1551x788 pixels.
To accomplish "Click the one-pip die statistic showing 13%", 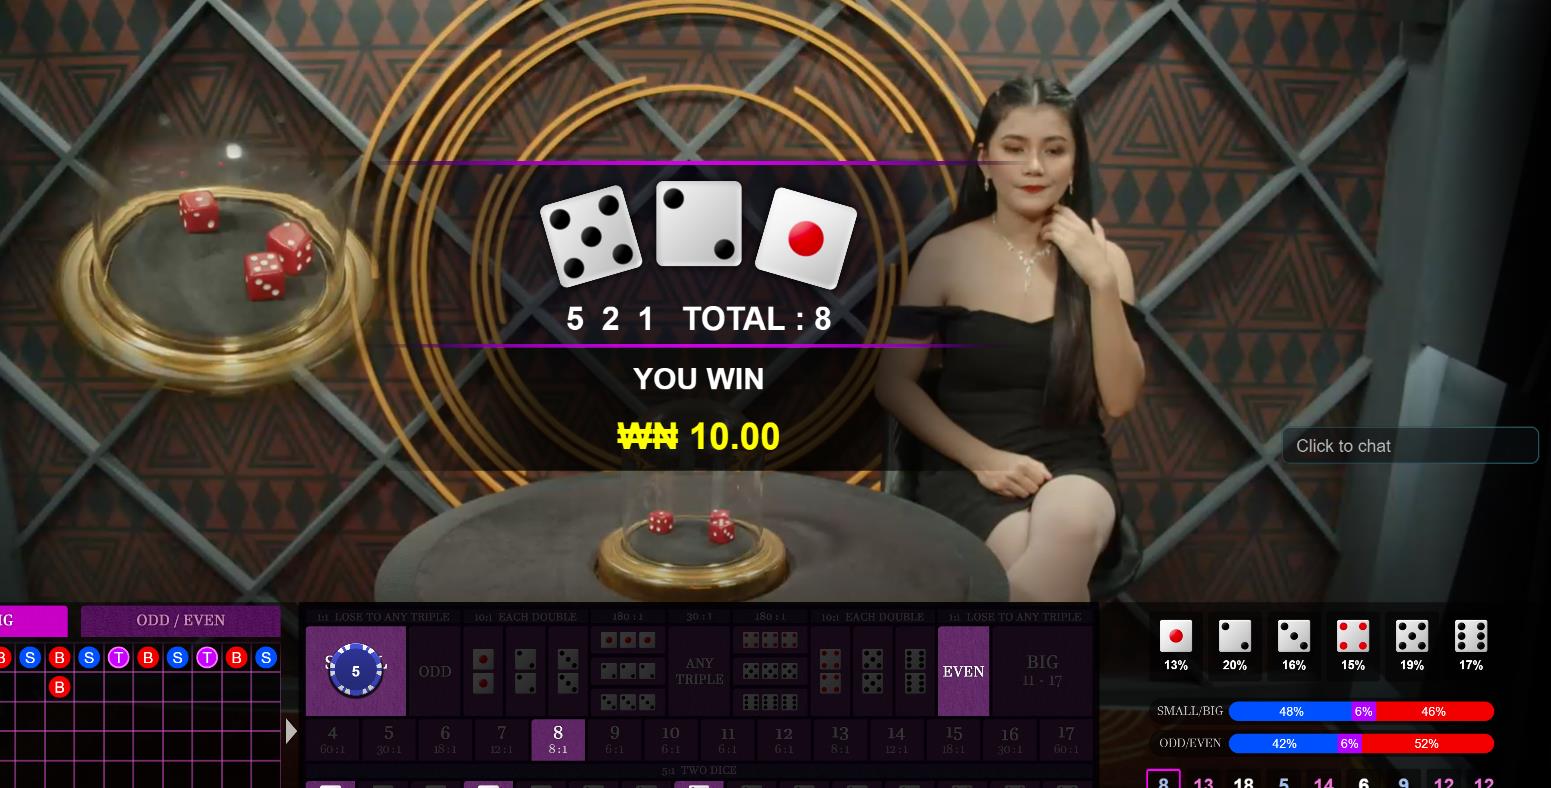I will [x=1175, y=644].
